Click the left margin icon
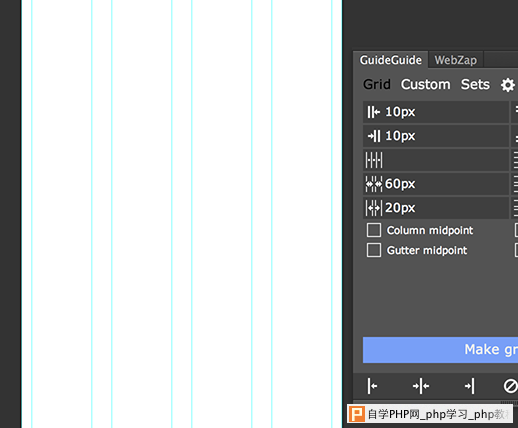 pyautogui.click(x=374, y=112)
